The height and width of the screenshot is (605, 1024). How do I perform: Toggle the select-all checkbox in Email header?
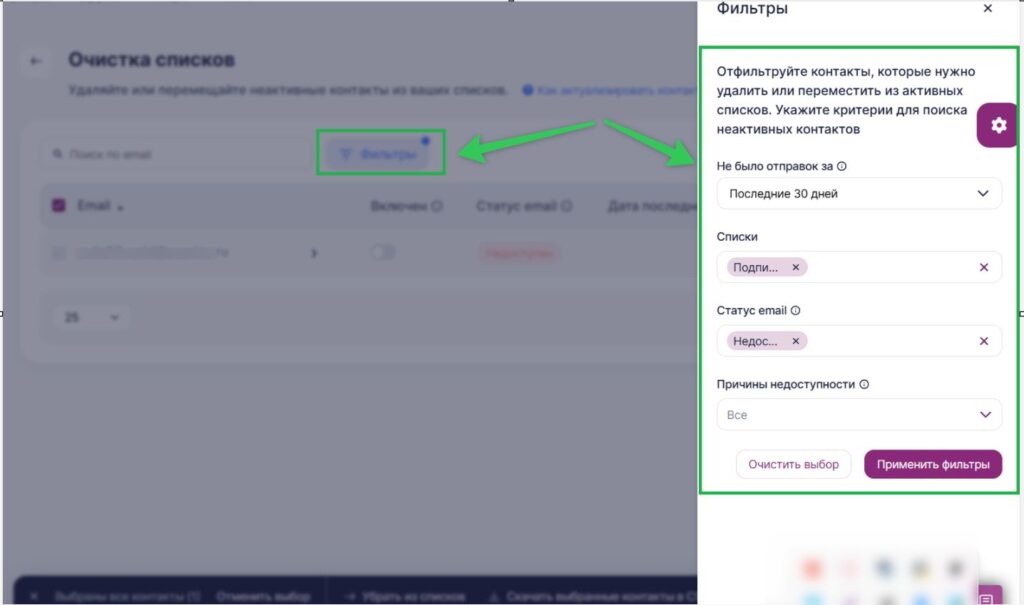(x=59, y=206)
